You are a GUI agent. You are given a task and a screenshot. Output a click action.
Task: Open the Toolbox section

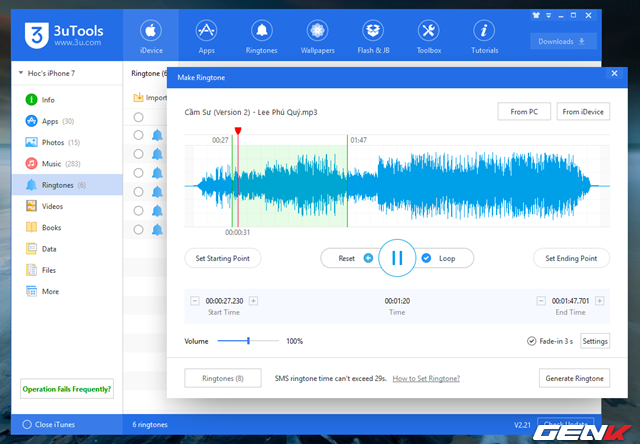tap(429, 36)
